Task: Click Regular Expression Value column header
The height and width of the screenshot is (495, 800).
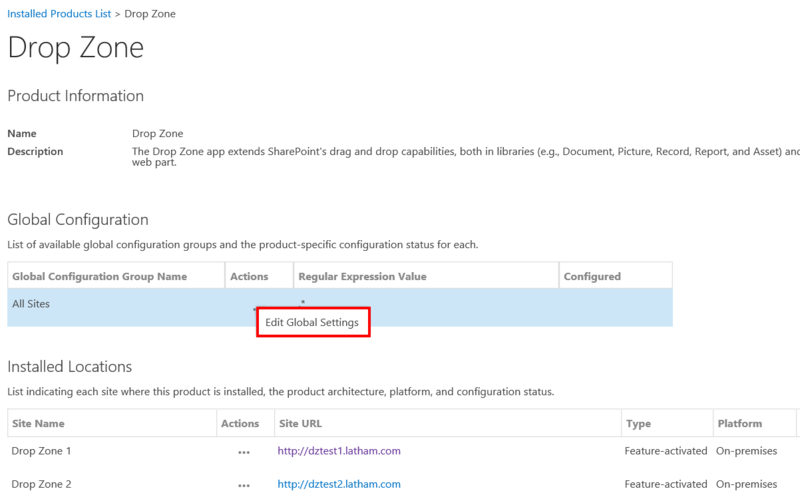Action: [362, 276]
